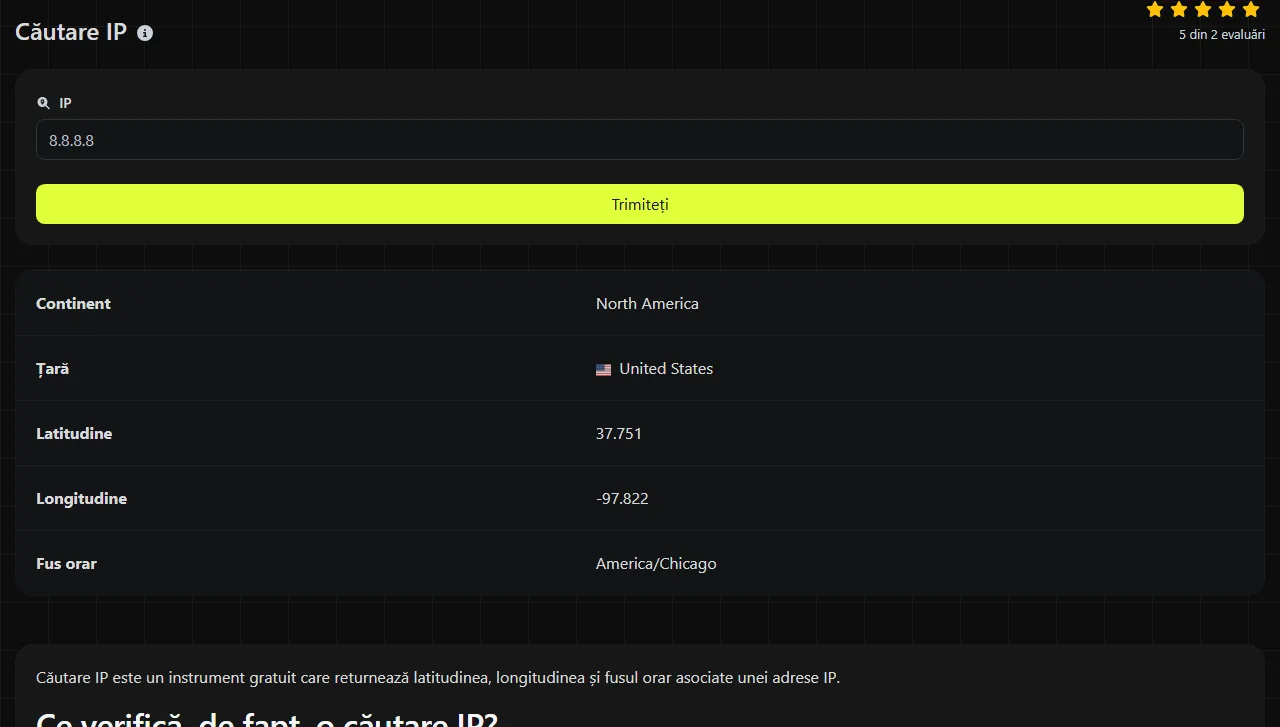
Task: Click the "Fus orar" row label
Action: [x=66, y=564]
